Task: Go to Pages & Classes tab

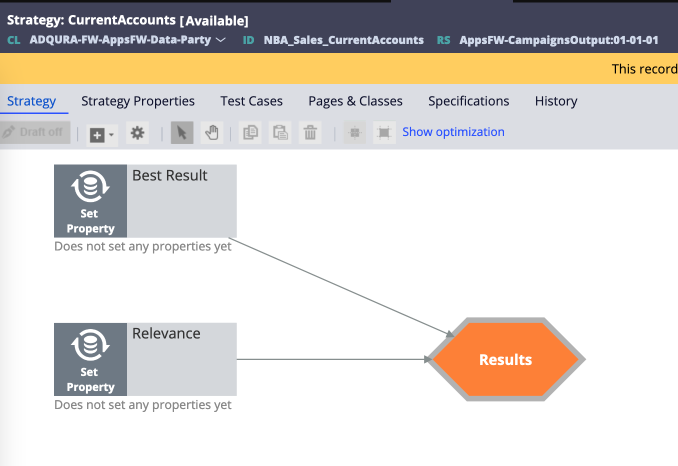Action: [x=355, y=101]
